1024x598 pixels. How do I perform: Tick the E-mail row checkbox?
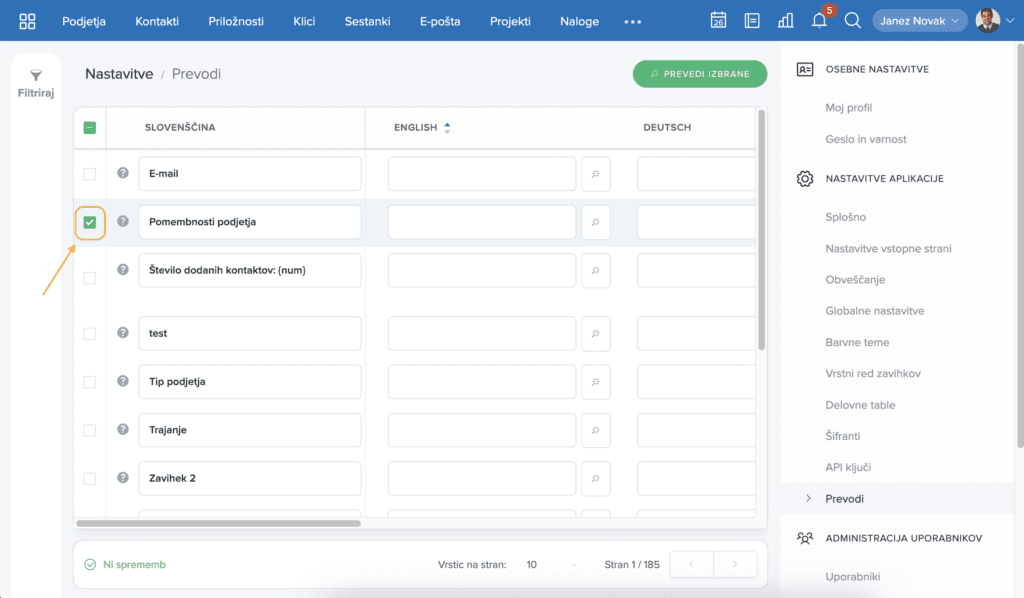pyautogui.click(x=90, y=174)
